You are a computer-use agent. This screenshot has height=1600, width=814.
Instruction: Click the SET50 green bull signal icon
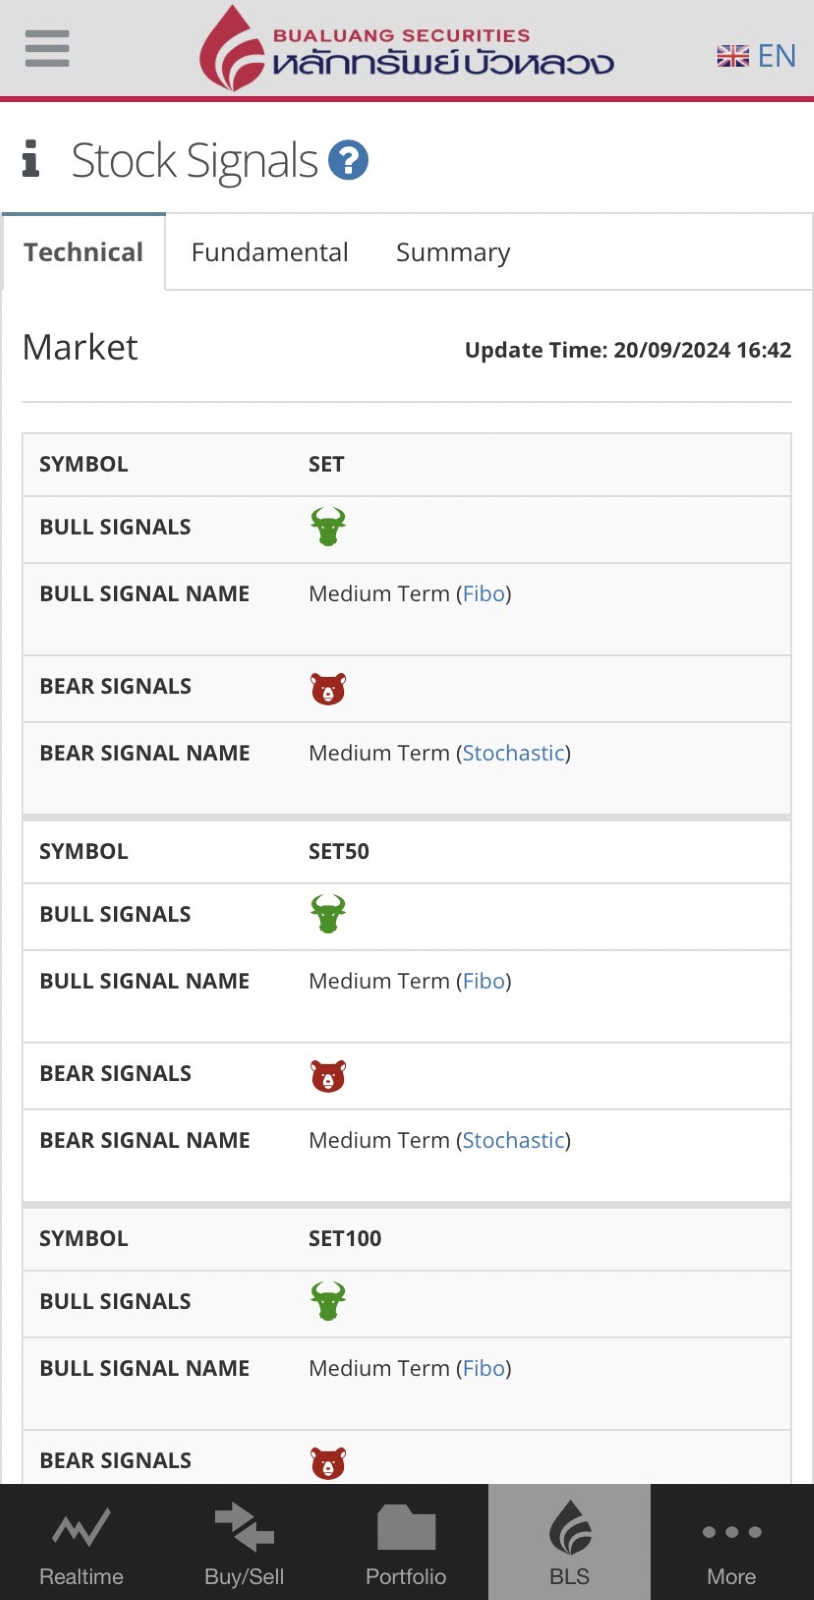327,914
